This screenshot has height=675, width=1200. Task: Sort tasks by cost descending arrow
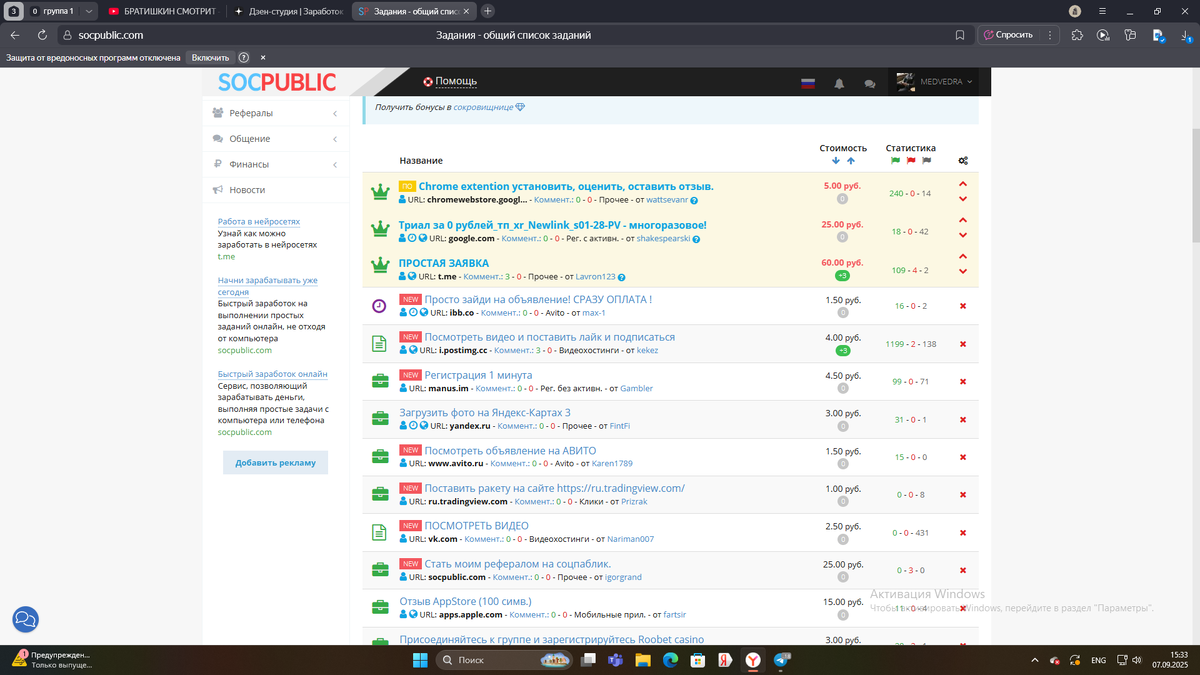[x=836, y=160]
